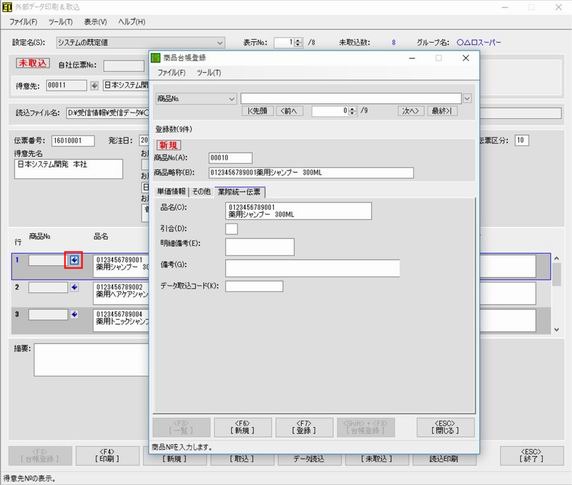Switch to the その他 tab

(201, 191)
